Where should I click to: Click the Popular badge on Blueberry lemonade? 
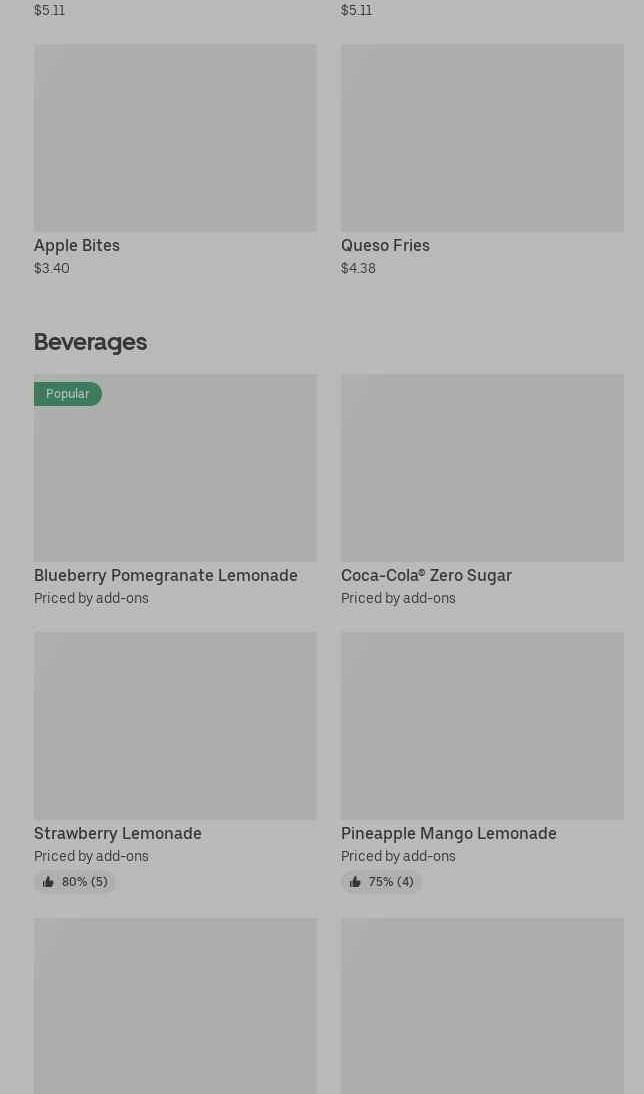coord(68,394)
